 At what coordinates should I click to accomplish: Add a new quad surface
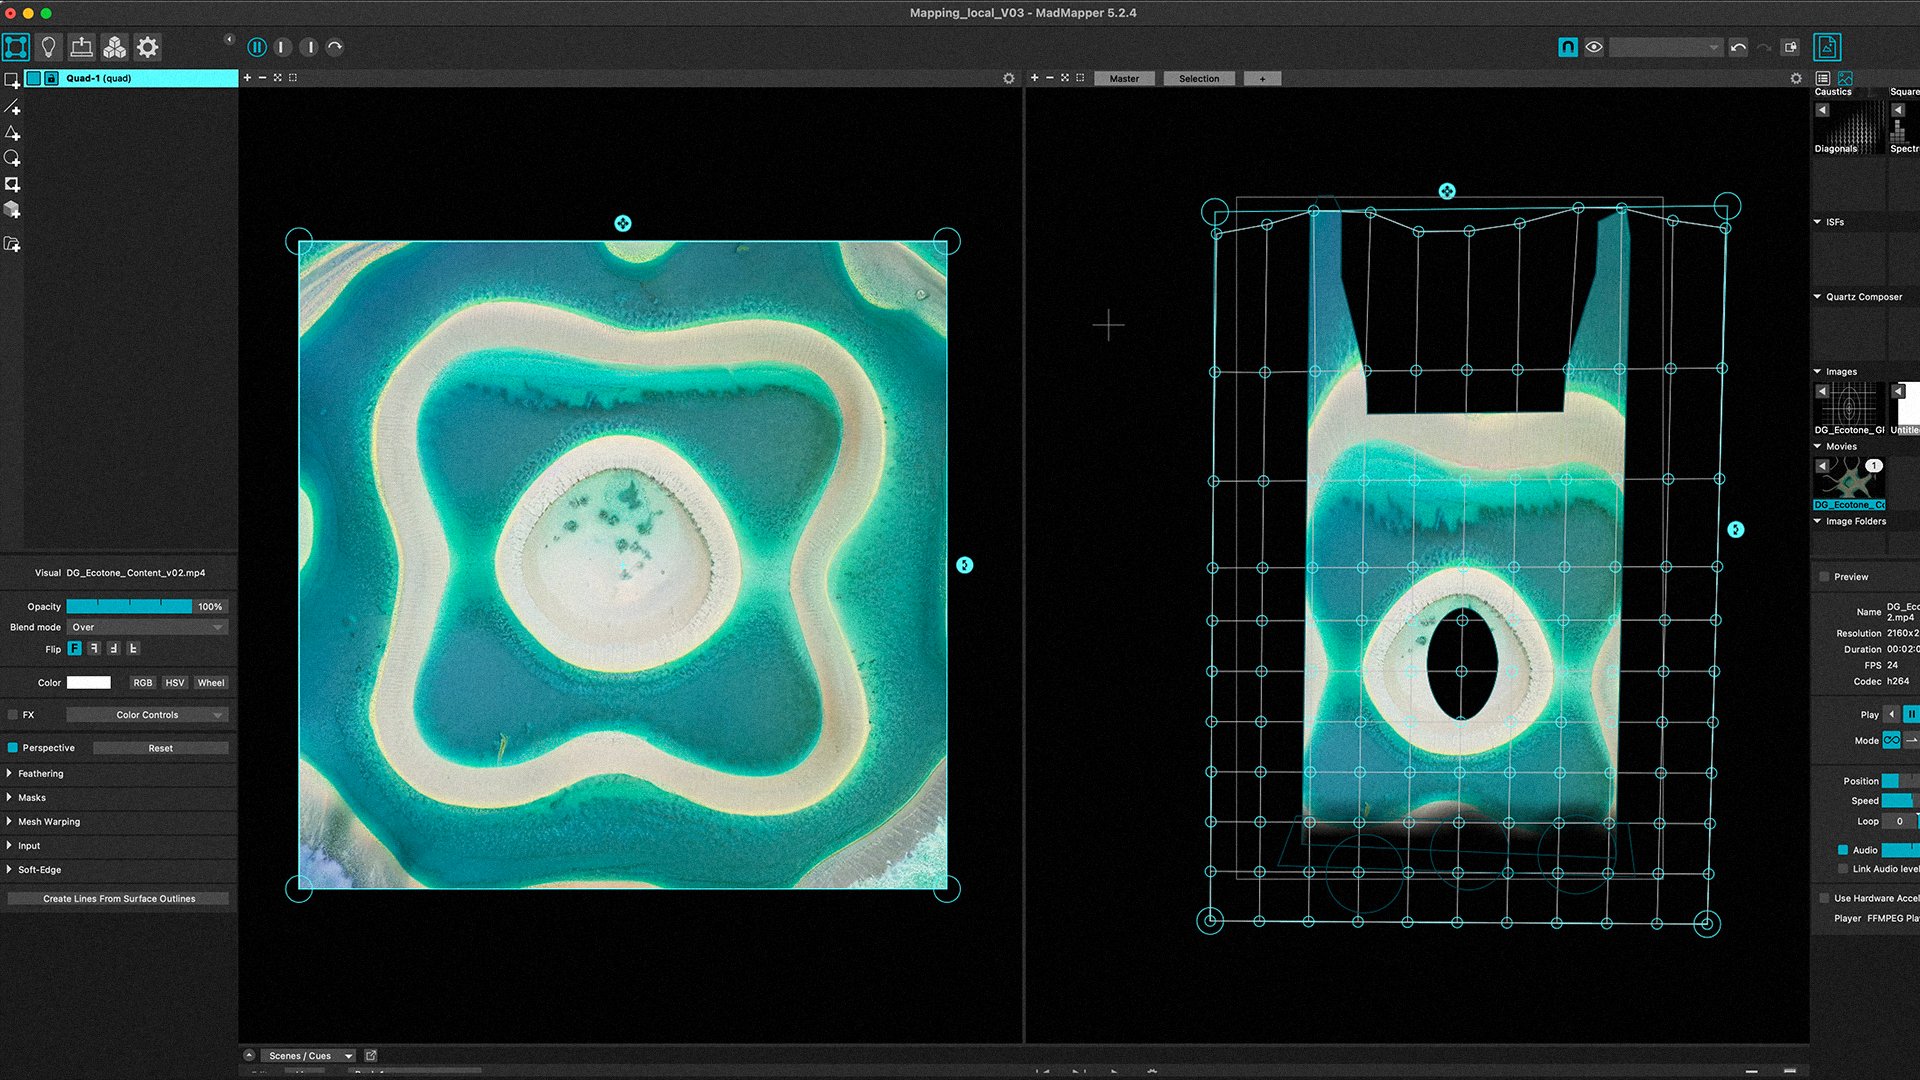click(12, 80)
